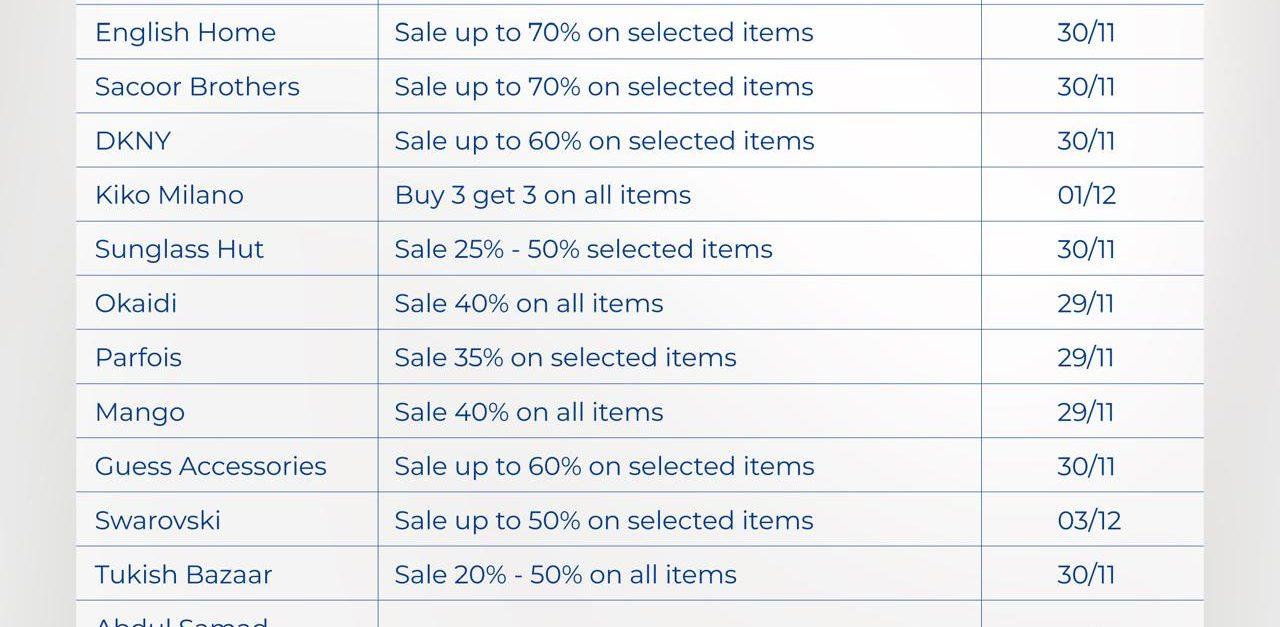Click Swarovski's 03/12 end date
Image resolution: width=1280 pixels, height=627 pixels.
(x=1089, y=520)
